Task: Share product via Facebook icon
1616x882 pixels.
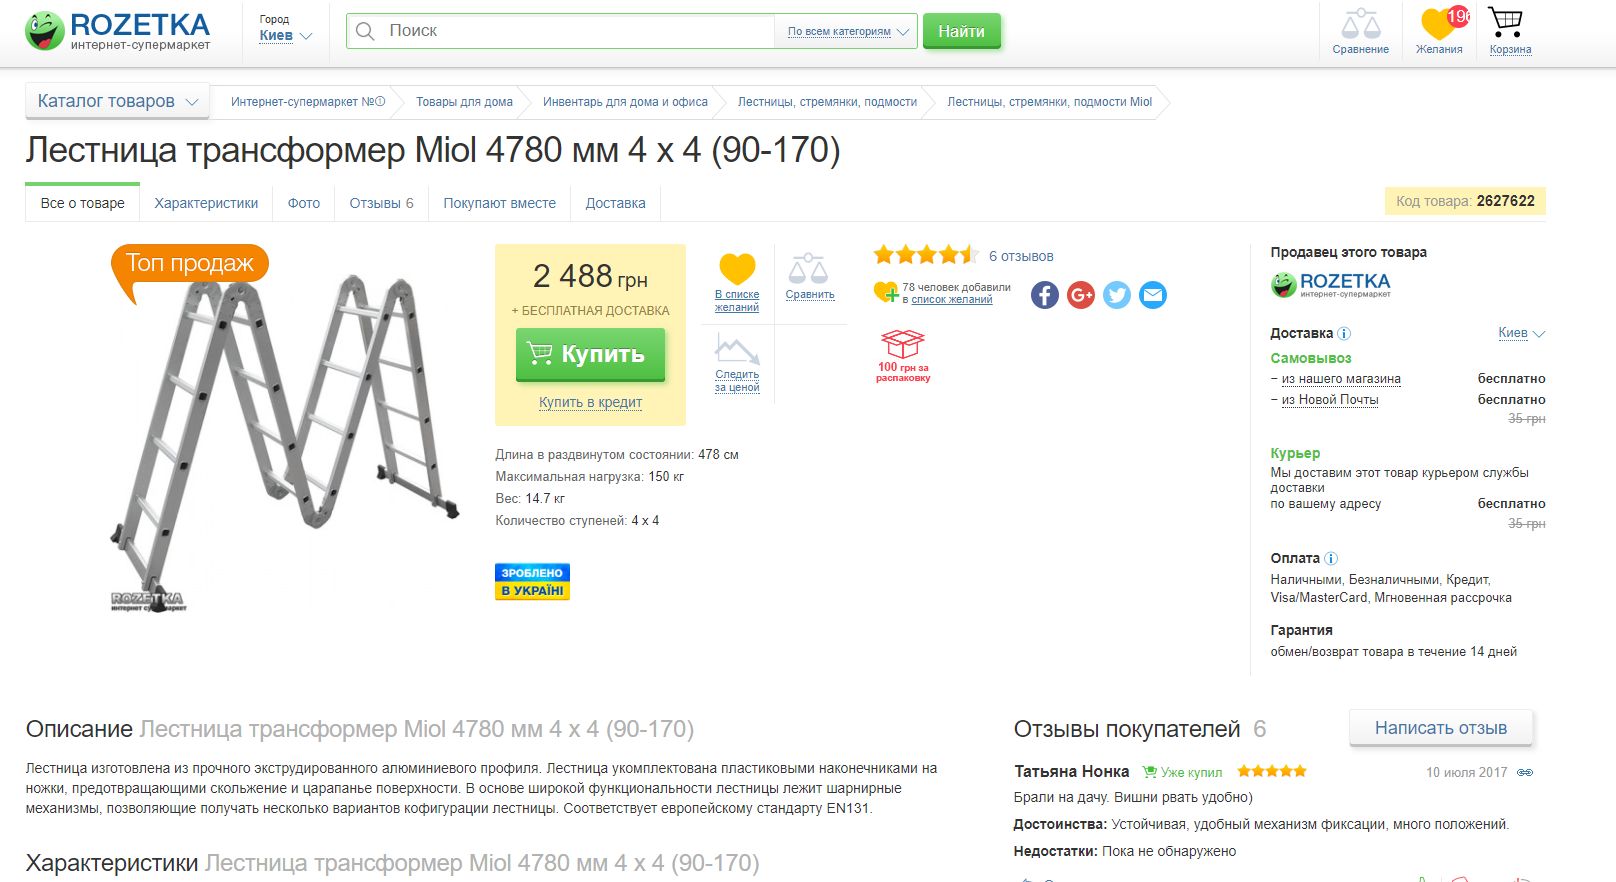Action: click(1045, 295)
